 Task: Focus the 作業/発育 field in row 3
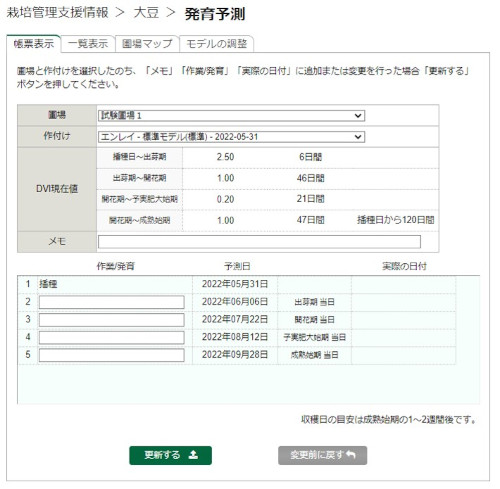coord(112,320)
